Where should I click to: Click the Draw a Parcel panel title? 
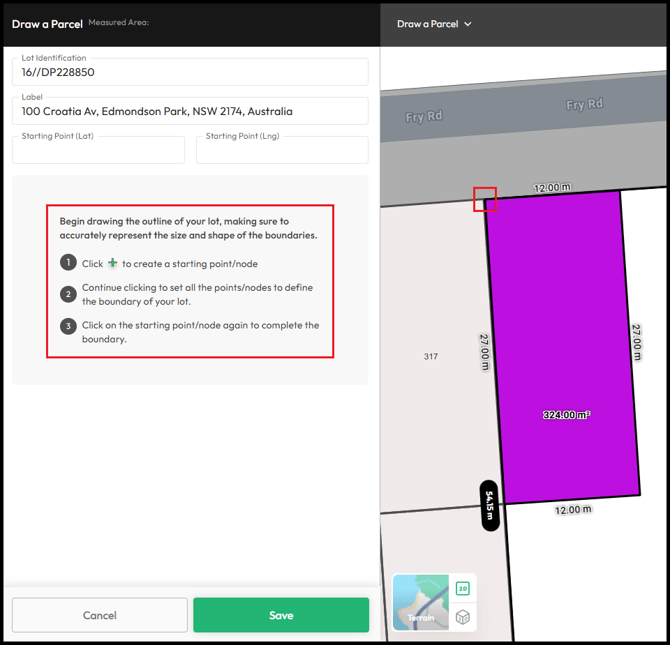pyautogui.click(x=47, y=23)
